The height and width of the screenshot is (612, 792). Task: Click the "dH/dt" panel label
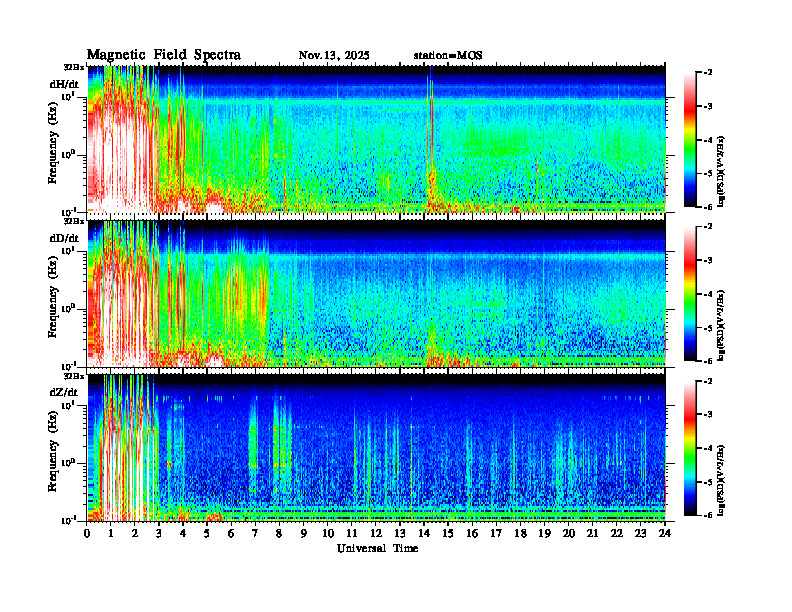pos(64,85)
